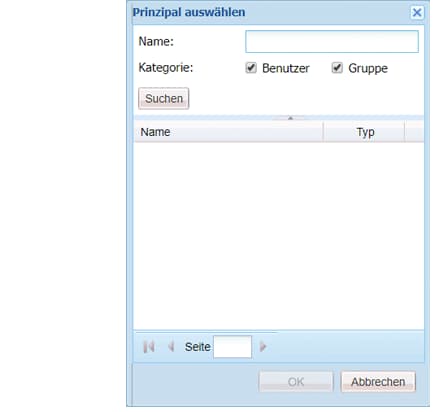Click the Name input field
This screenshot has height=412, width=437.
click(332, 42)
